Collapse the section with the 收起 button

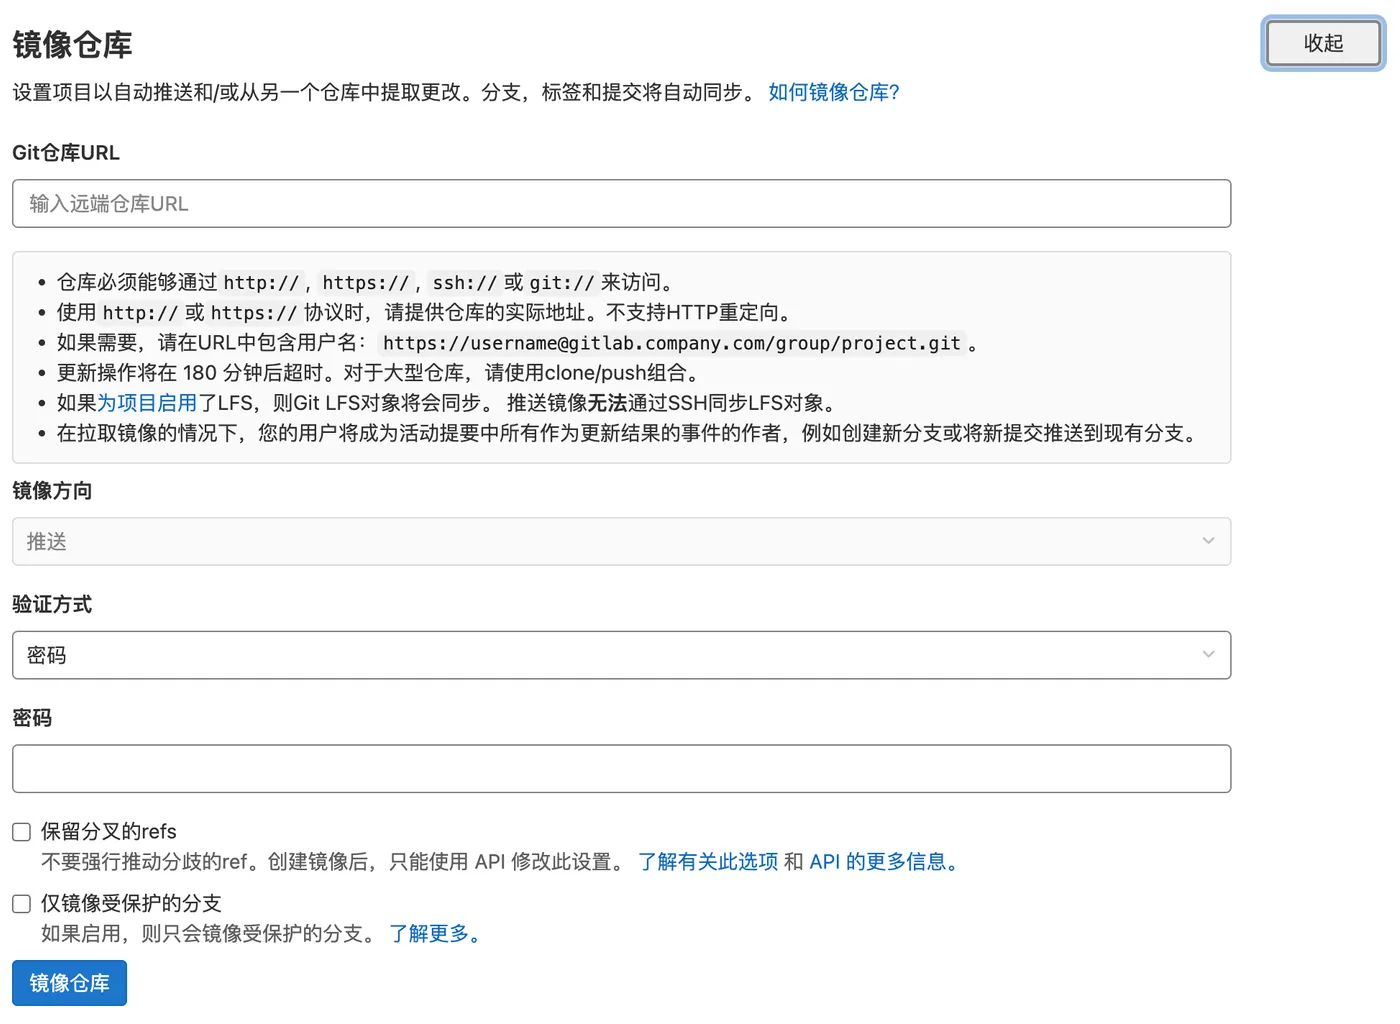[1322, 43]
